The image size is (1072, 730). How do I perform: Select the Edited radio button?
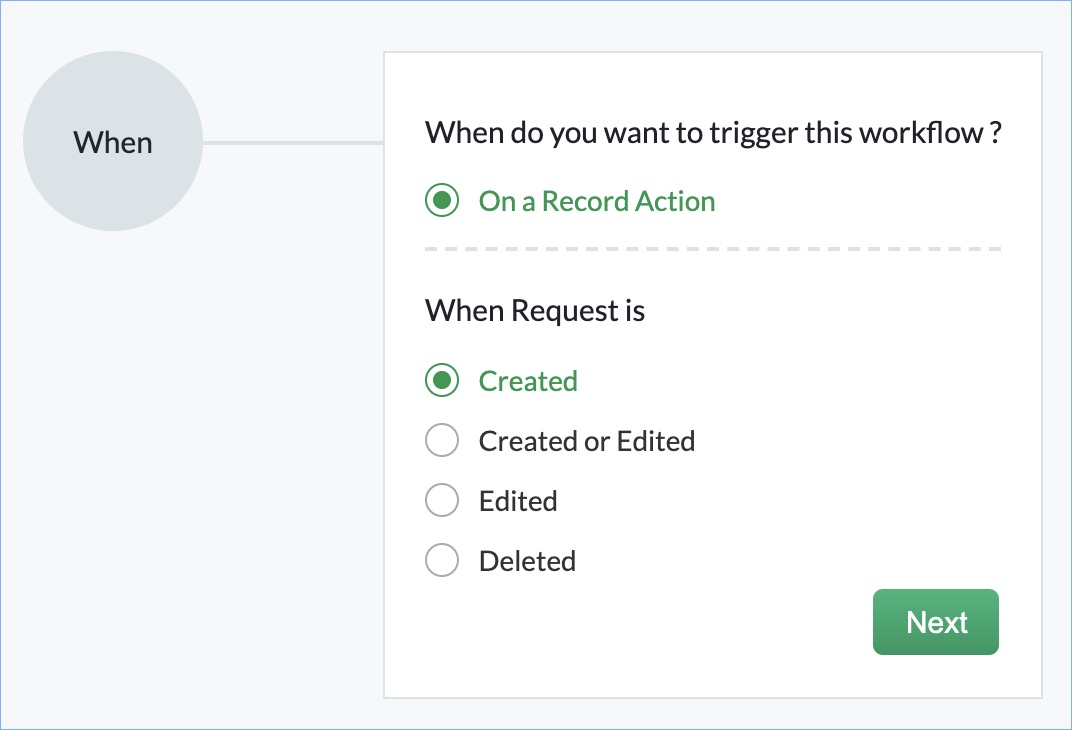(442, 501)
